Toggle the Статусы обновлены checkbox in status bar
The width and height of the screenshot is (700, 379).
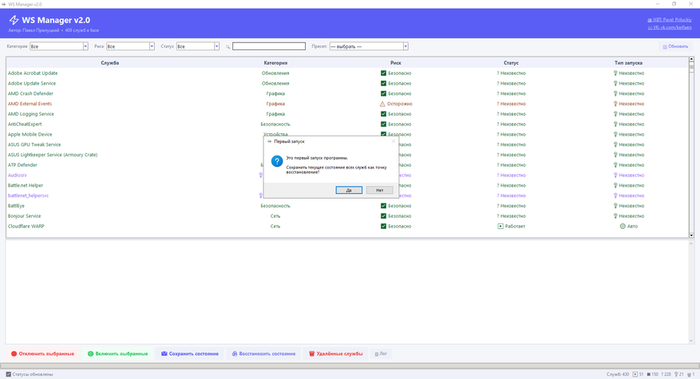pyautogui.click(x=8, y=375)
